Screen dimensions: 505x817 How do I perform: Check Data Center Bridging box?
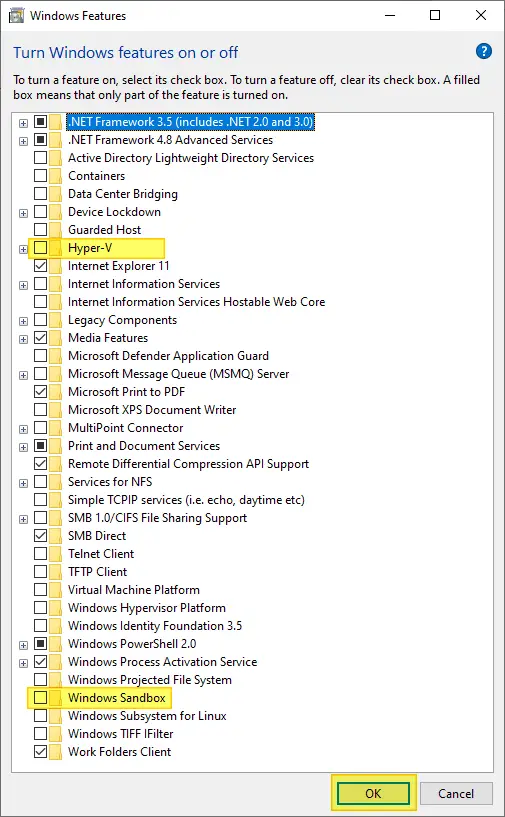[40, 193]
